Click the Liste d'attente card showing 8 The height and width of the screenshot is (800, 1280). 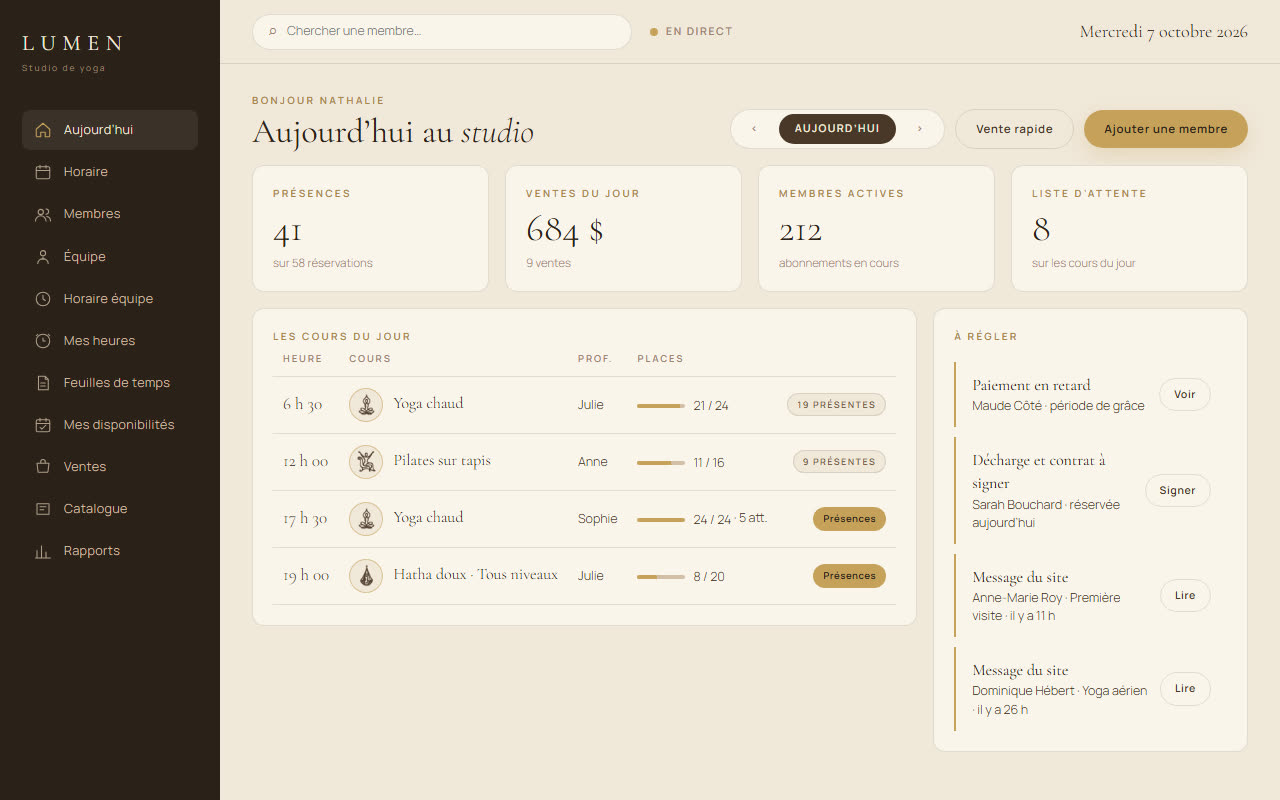point(1129,229)
